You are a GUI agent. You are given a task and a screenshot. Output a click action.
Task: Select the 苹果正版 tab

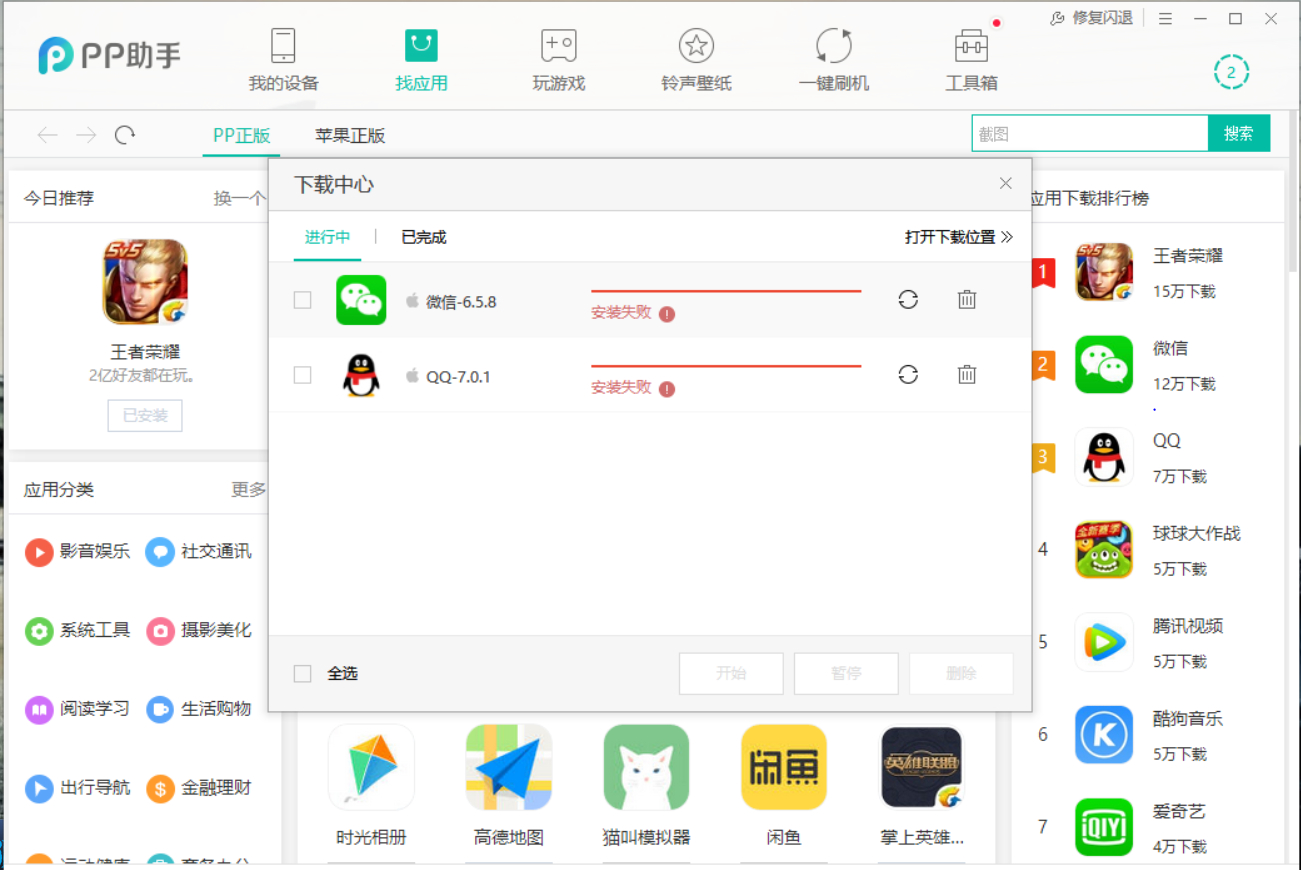[x=350, y=136]
